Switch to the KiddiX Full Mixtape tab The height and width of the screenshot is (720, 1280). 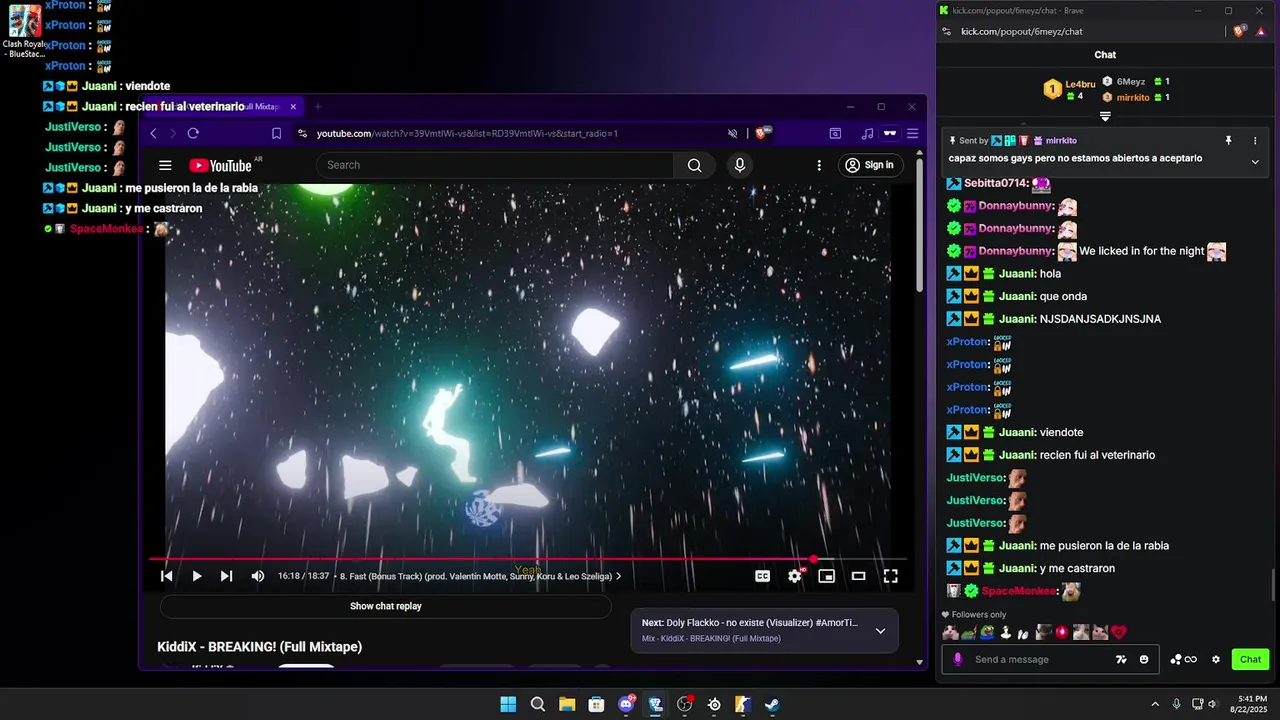(221, 106)
